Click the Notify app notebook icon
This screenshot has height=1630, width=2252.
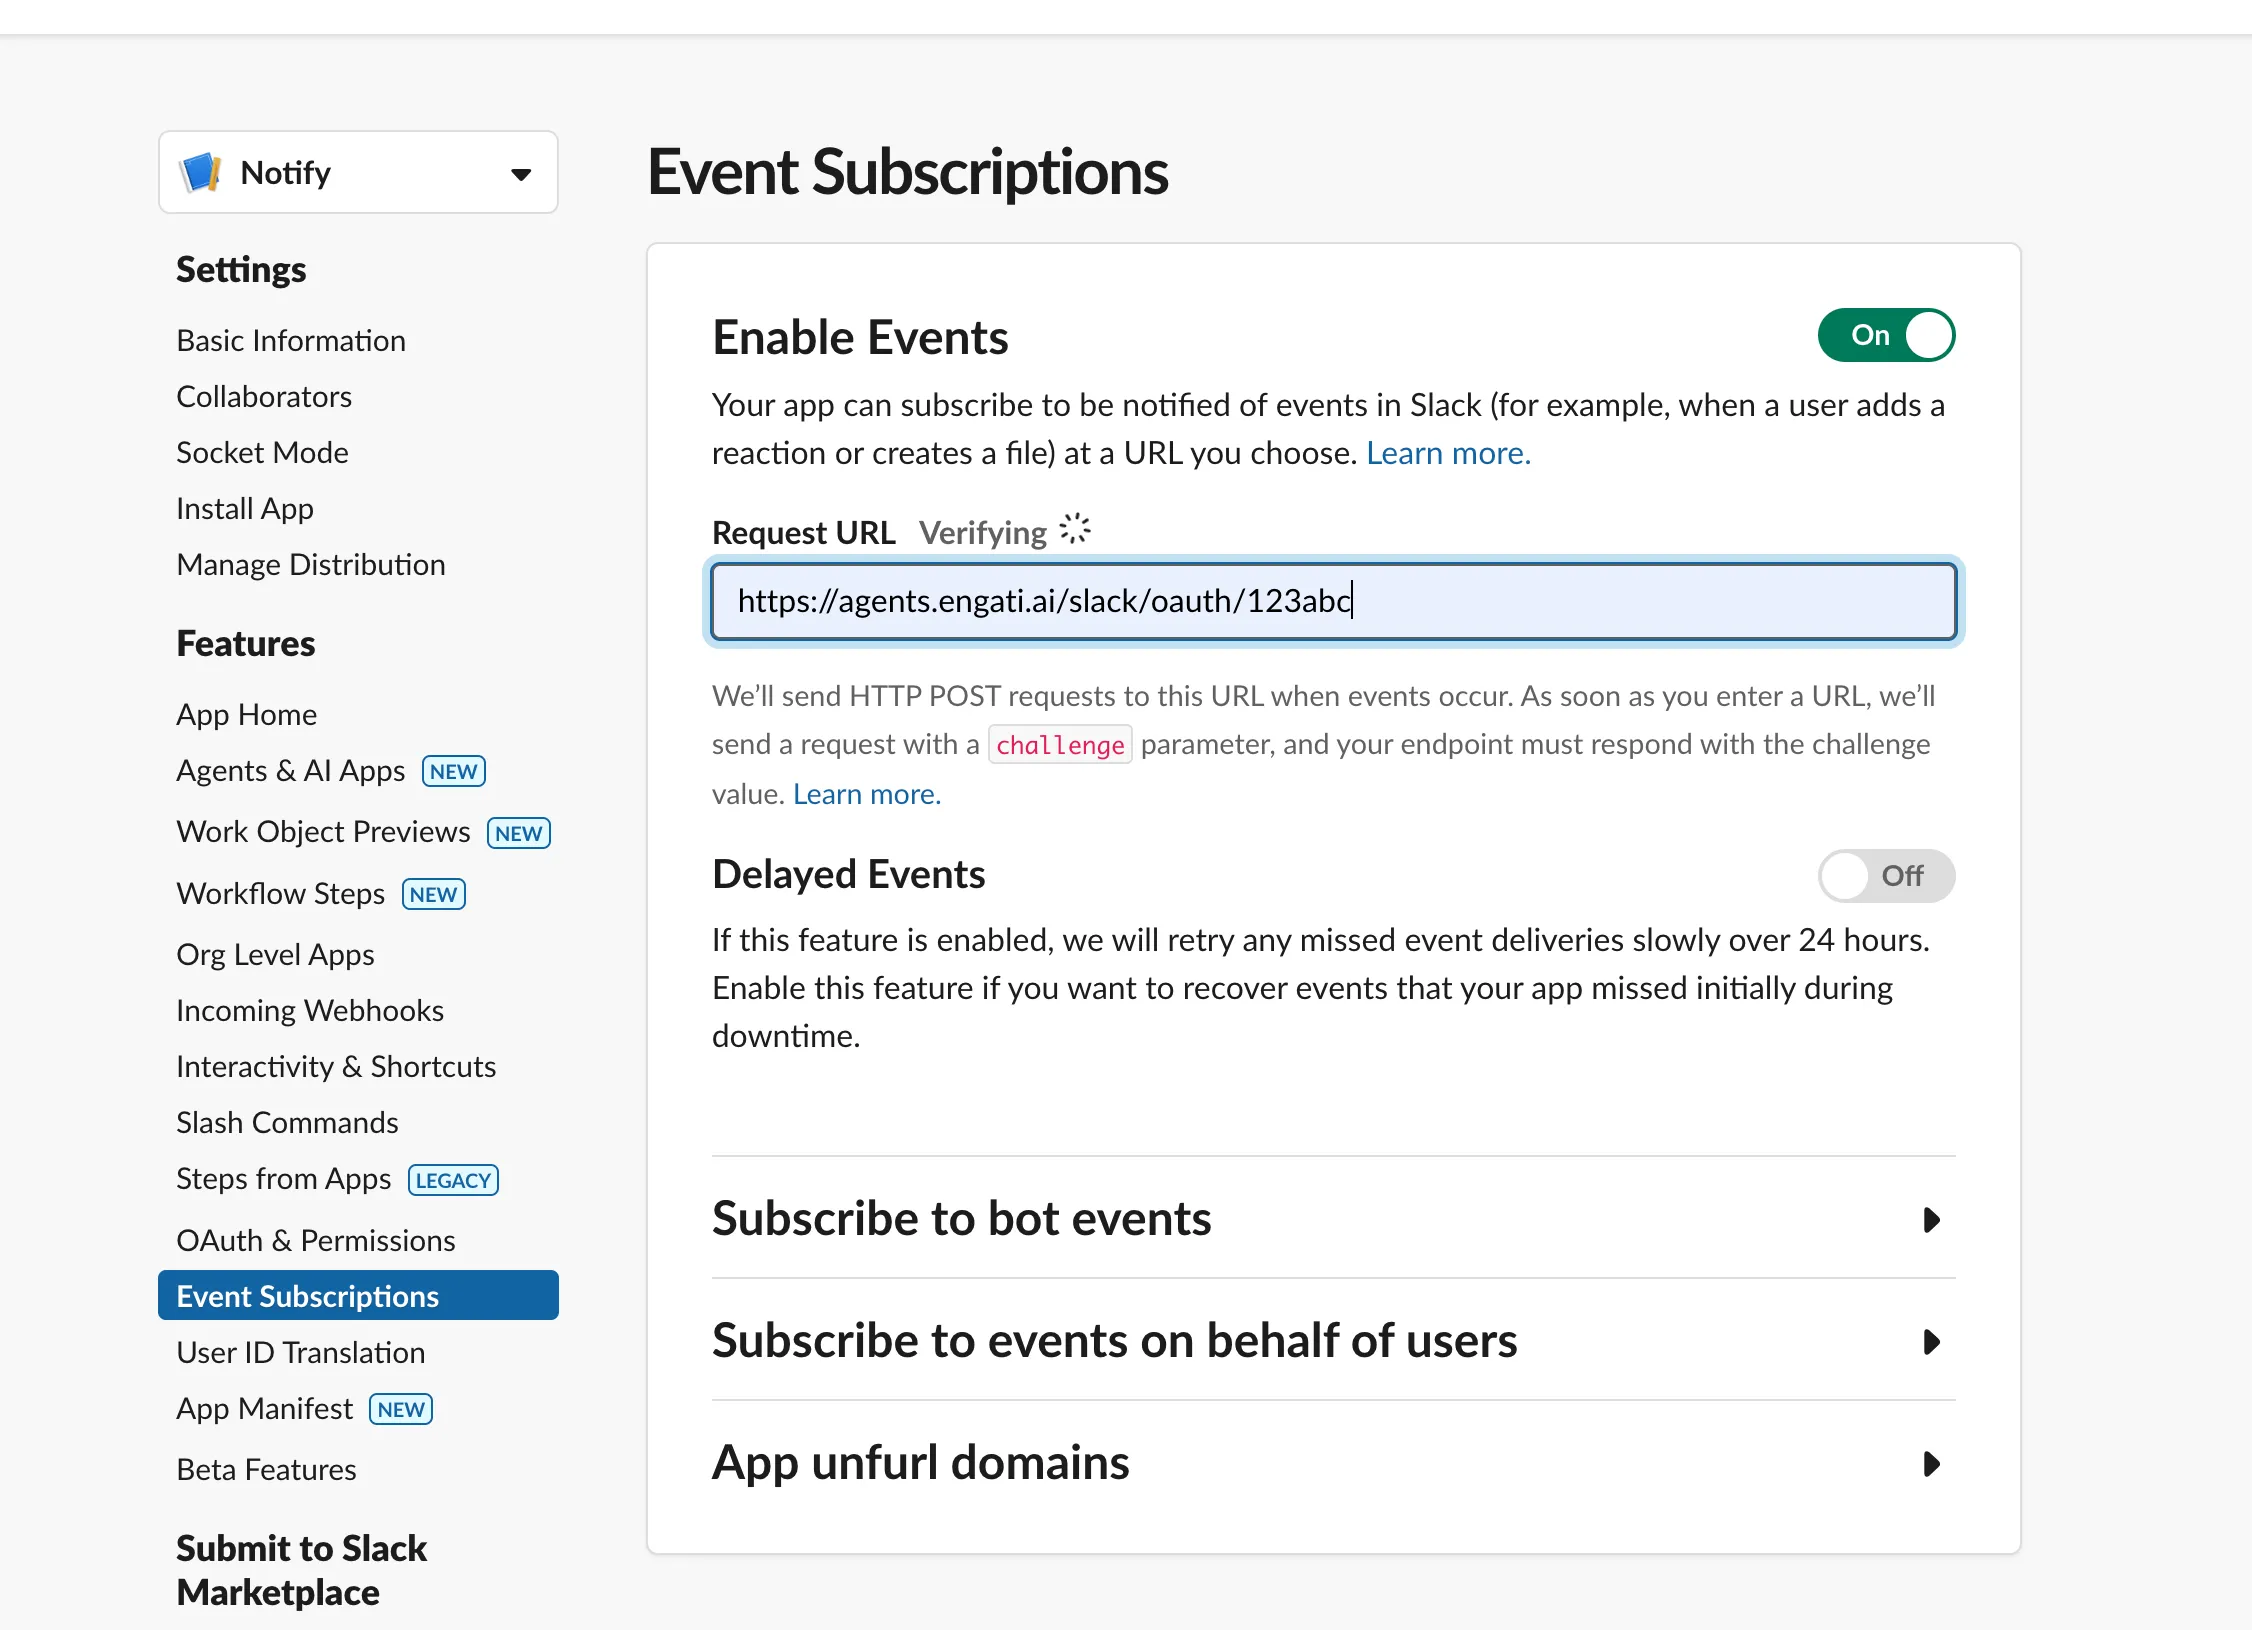click(201, 172)
